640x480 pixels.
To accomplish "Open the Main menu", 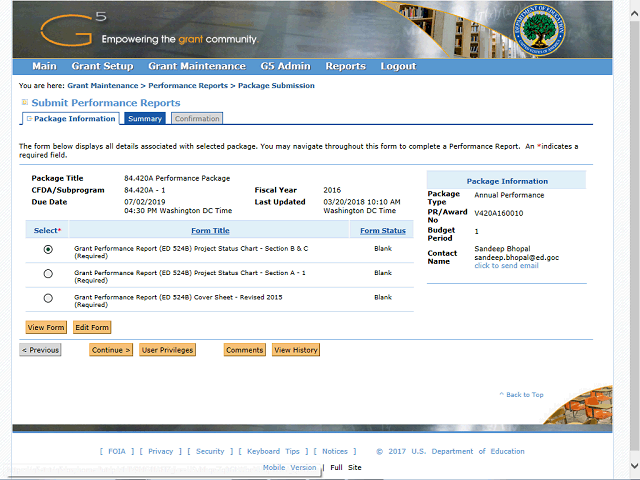I will click(44, 66).
